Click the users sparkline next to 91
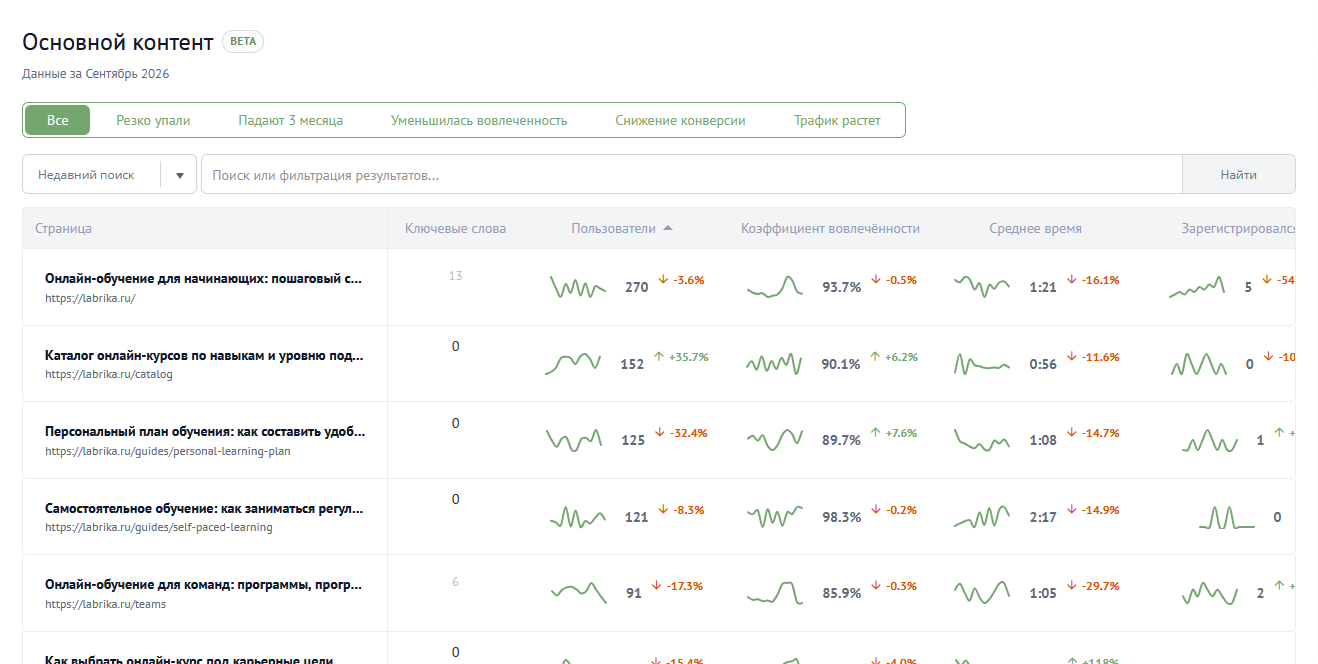The width and height of the screenshot is (1318, 664). (x=578, y=593)
